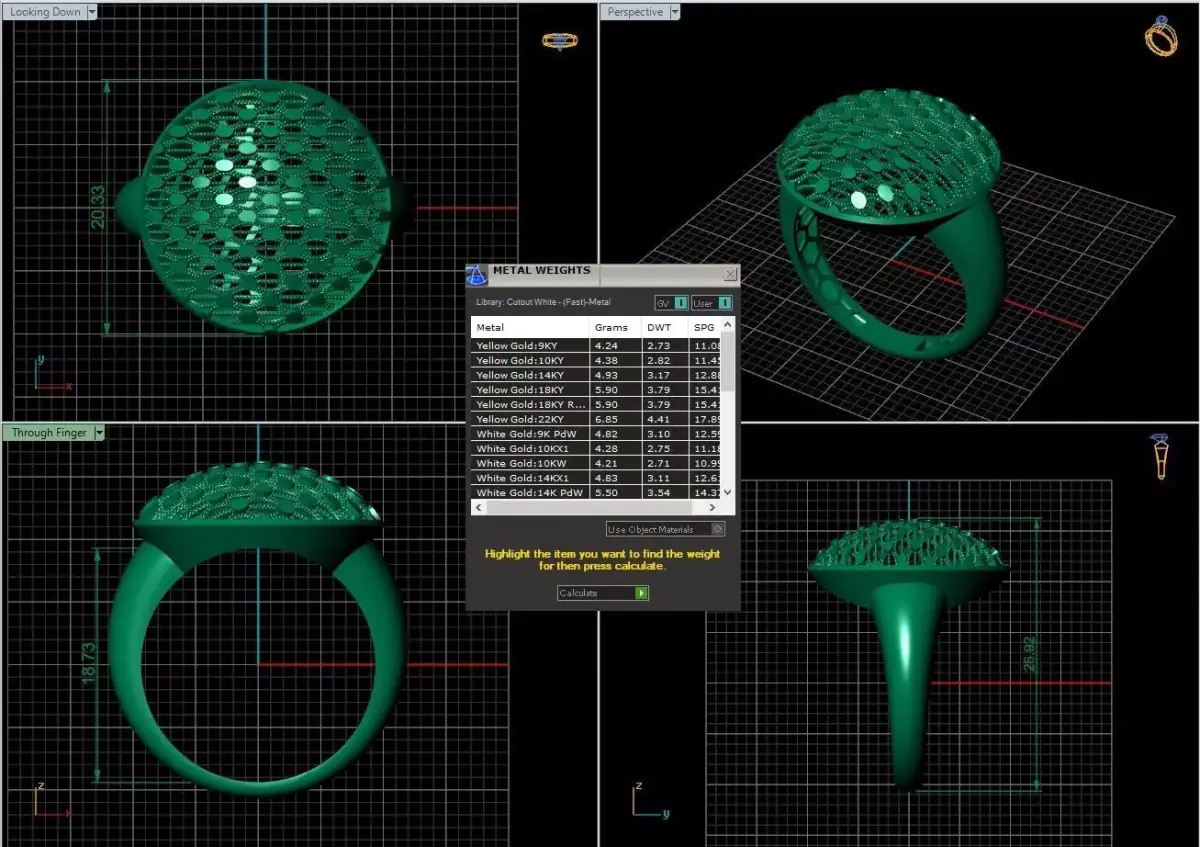This screenshot has height=847, width=1200.
Task: Click the ring icon in Looking Down viewport
Action: tap(559, 41)
